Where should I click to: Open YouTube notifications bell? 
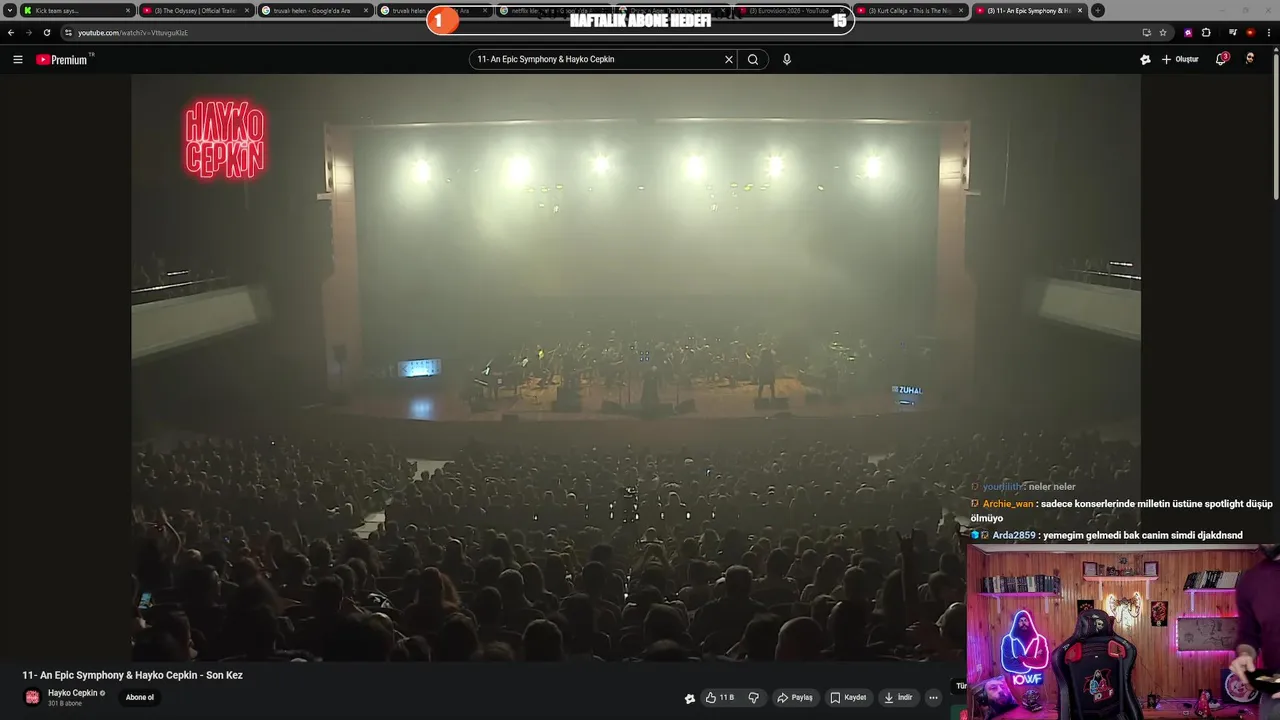tap(1221, 59)
